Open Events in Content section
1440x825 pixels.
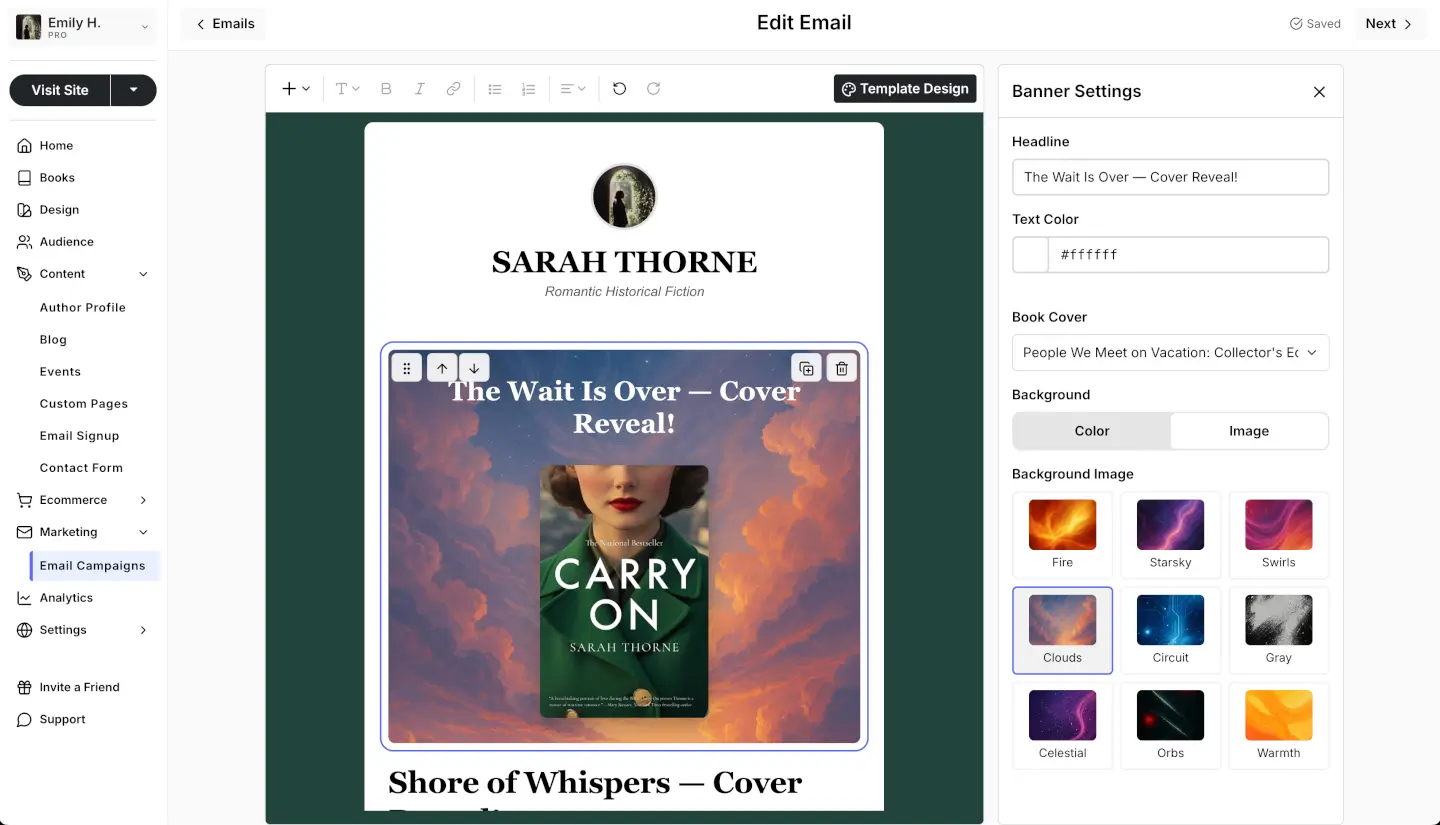[60, 372]
